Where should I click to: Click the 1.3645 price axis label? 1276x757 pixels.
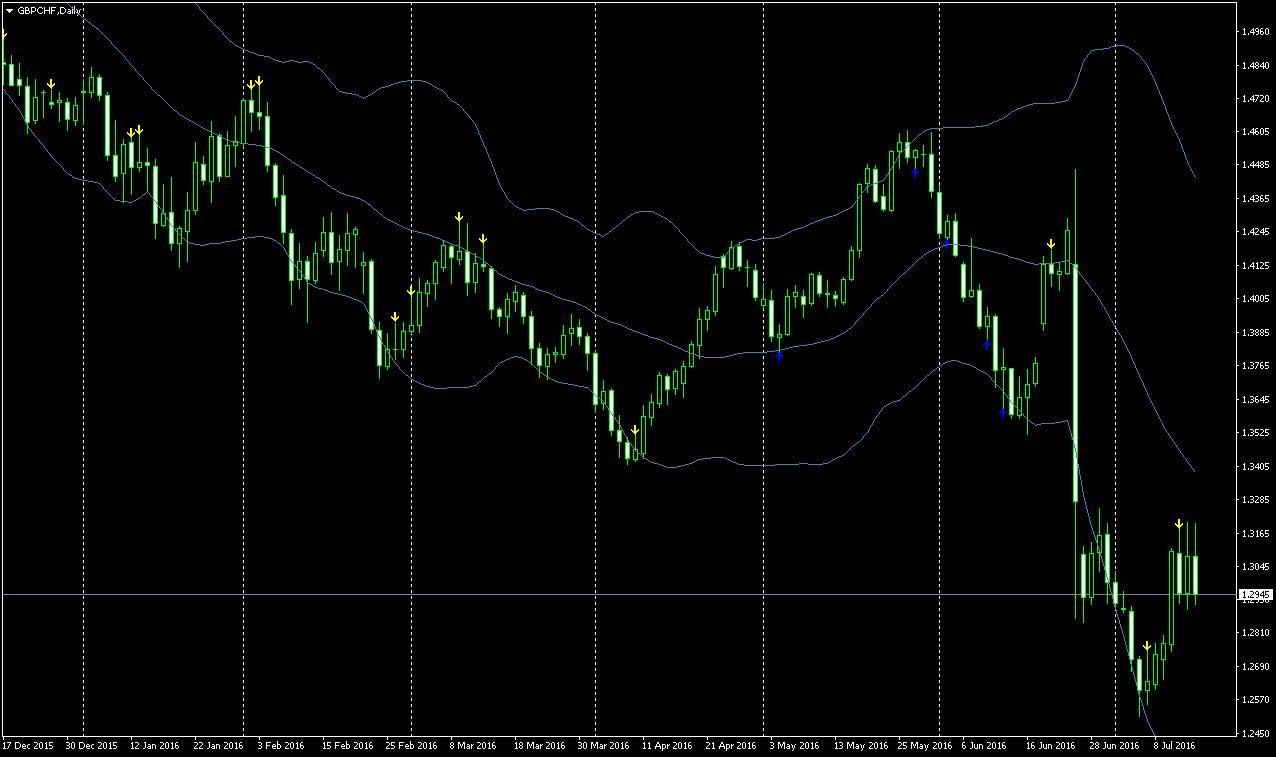click(1256, 399)
